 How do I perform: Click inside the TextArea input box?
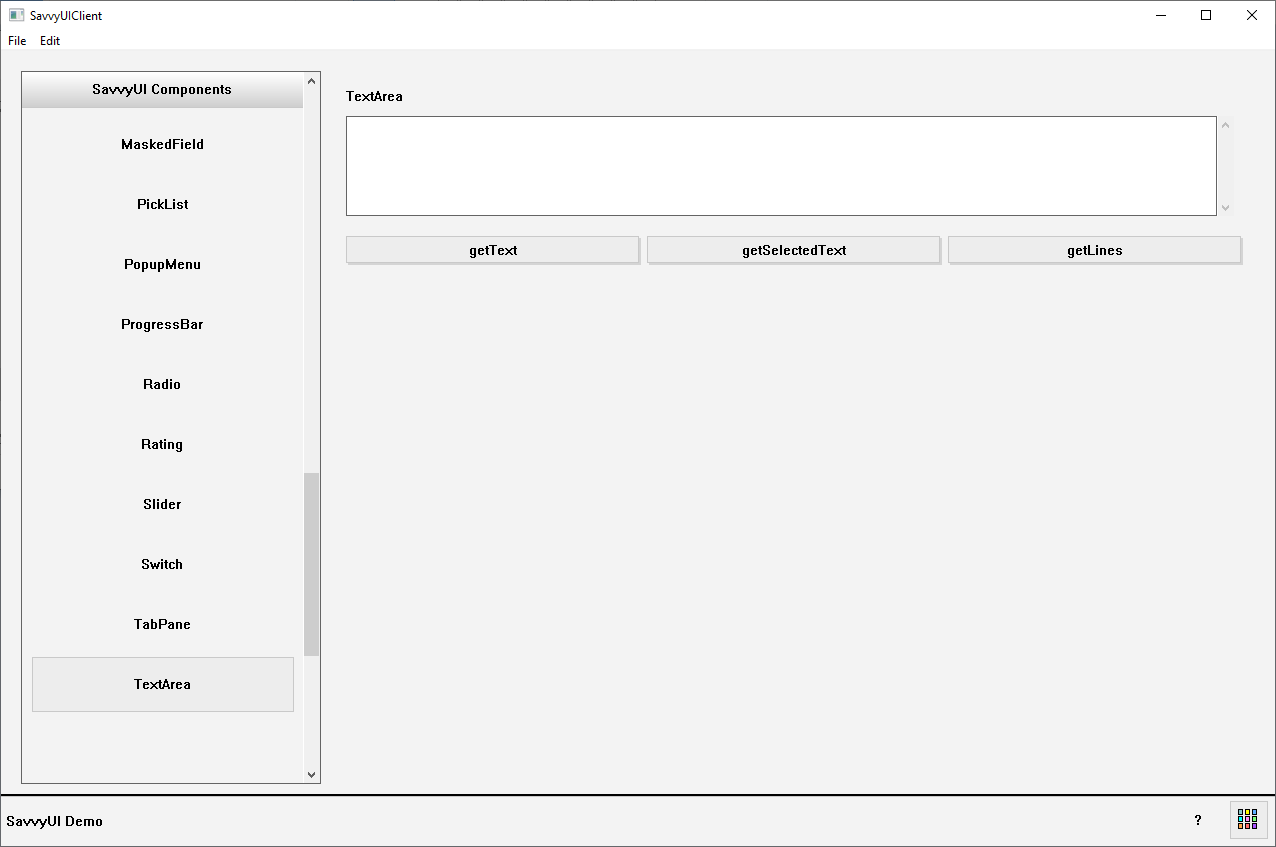pyautogui.click(x=780, y=166)
